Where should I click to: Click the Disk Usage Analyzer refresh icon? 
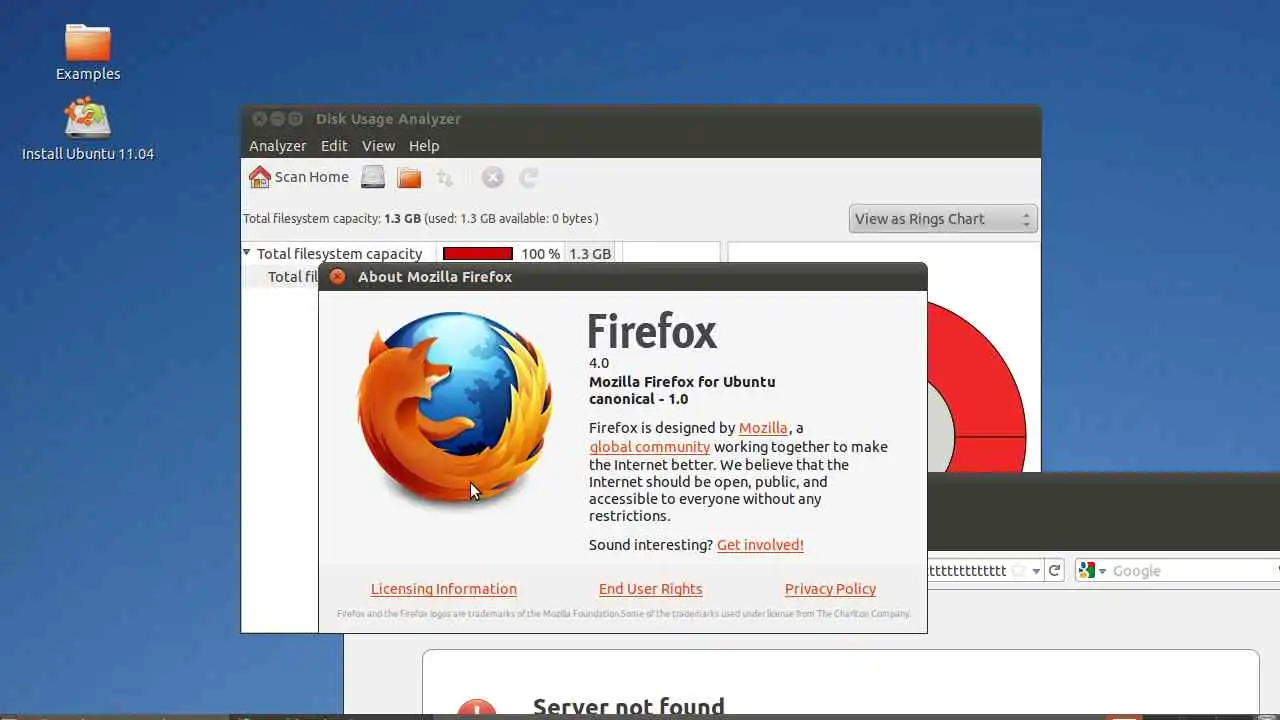coord(528,177)
